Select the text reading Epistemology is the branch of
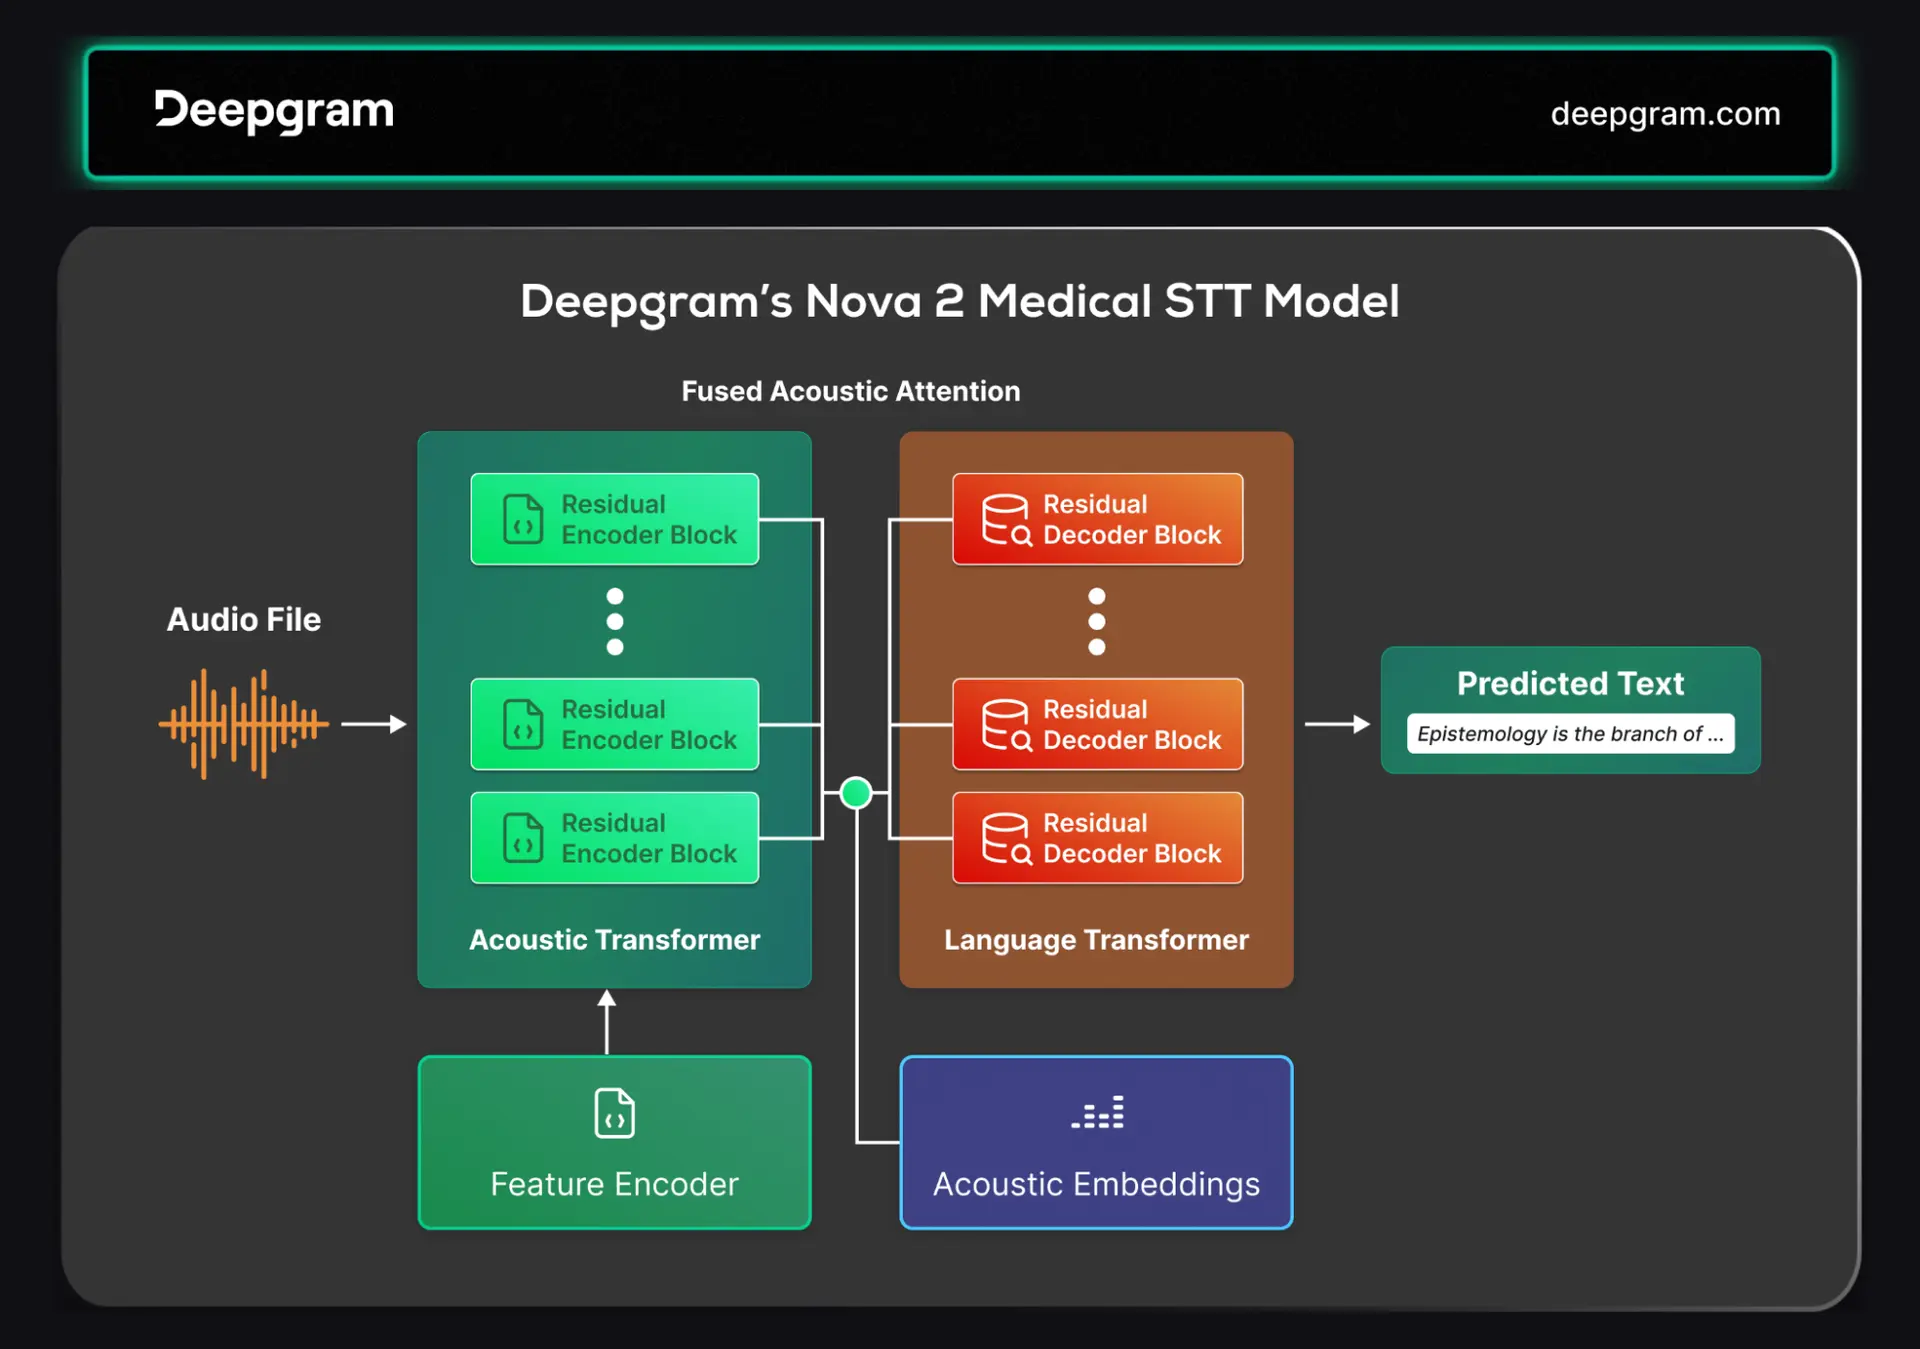Screen dimensions: 1920x1349 1569,733
